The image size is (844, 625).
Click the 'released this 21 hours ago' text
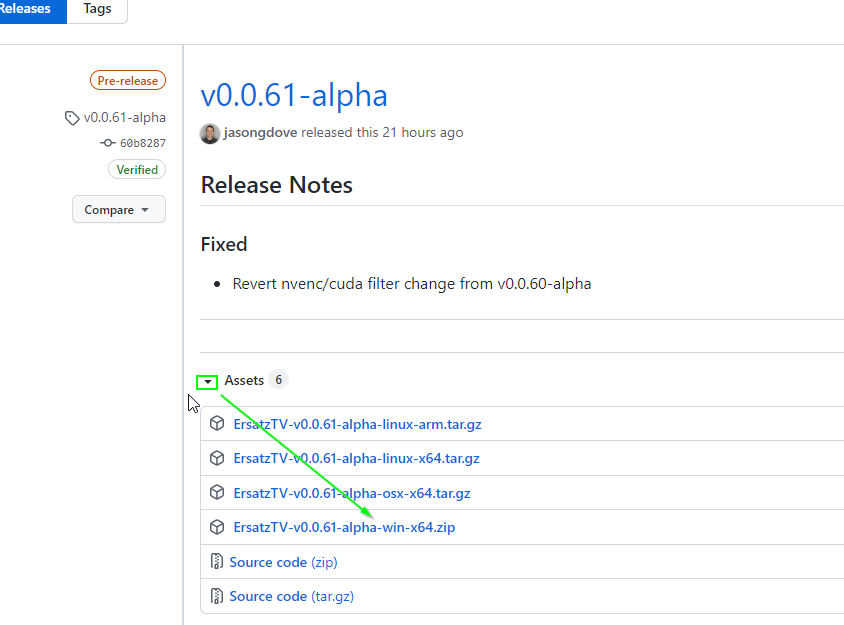coord(382,132)
